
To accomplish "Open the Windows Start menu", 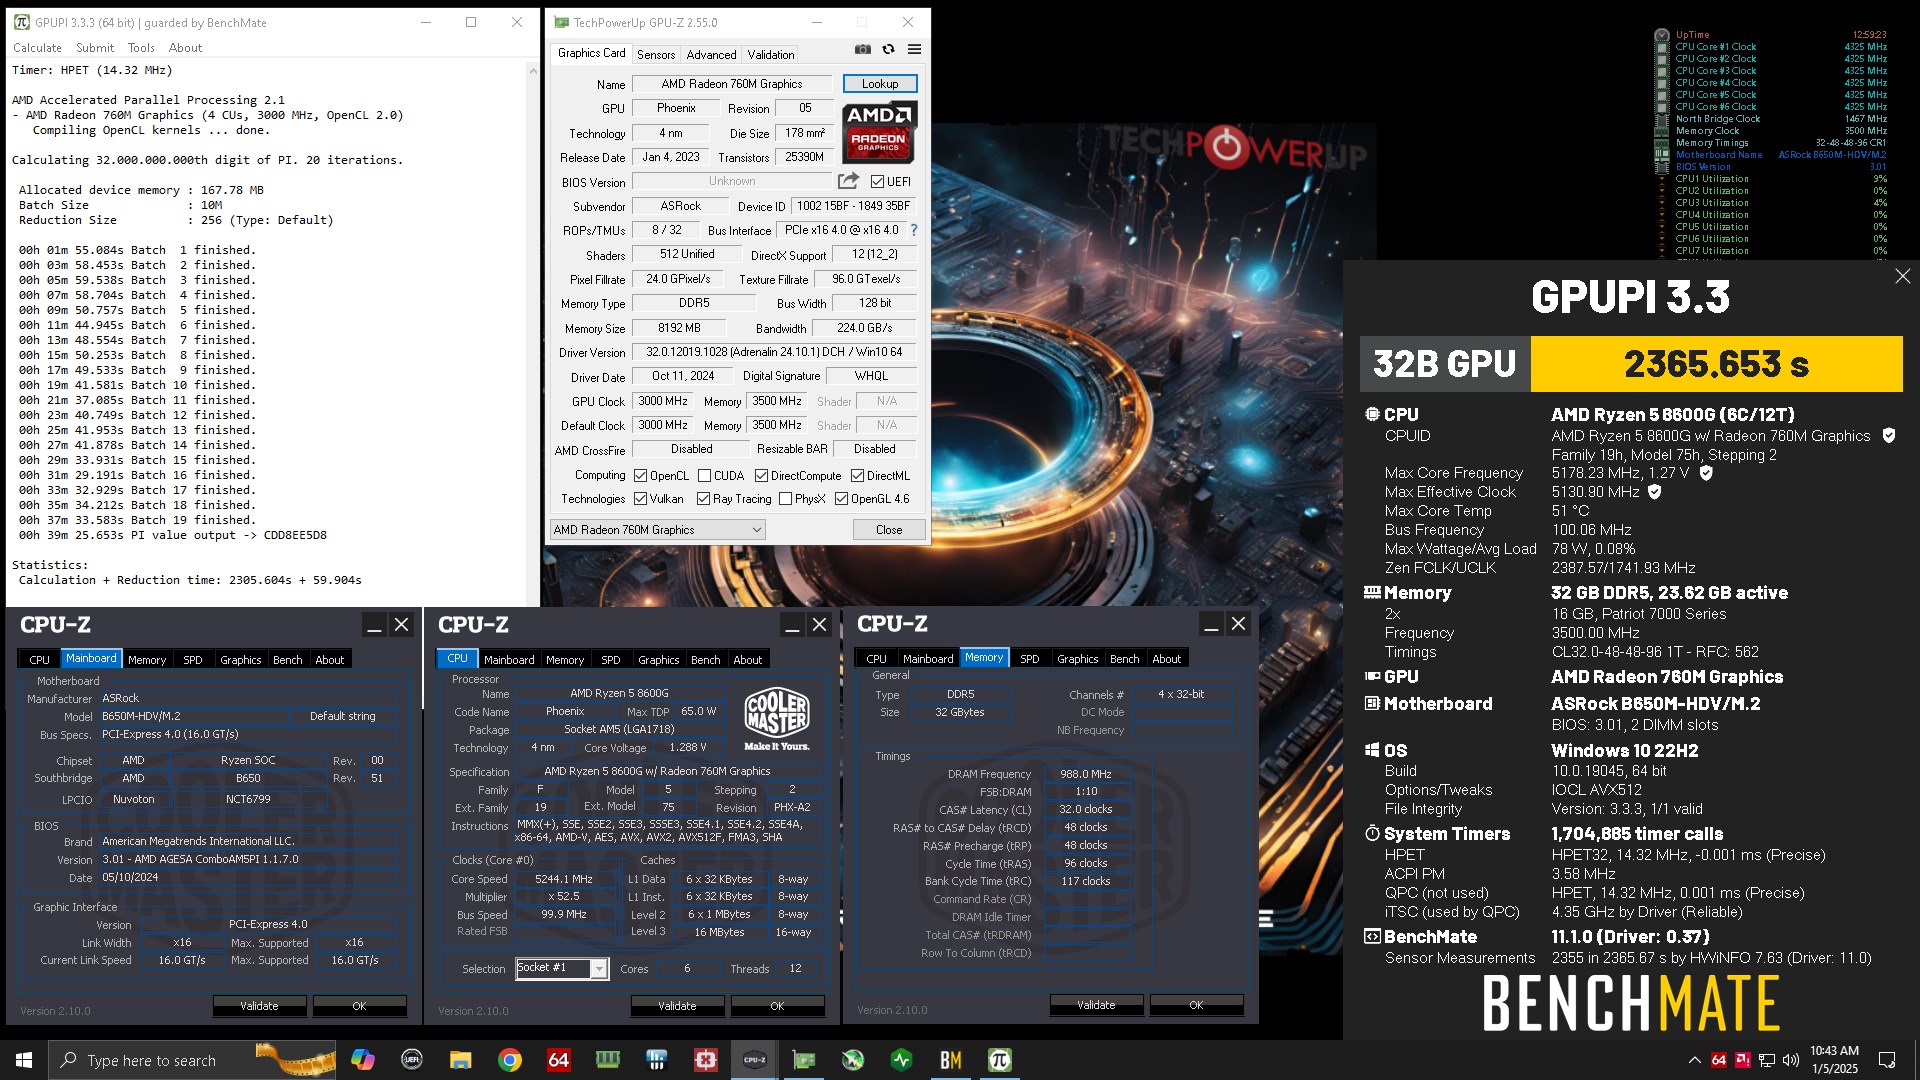I will pyautogui.click(x=24, y=1060).
